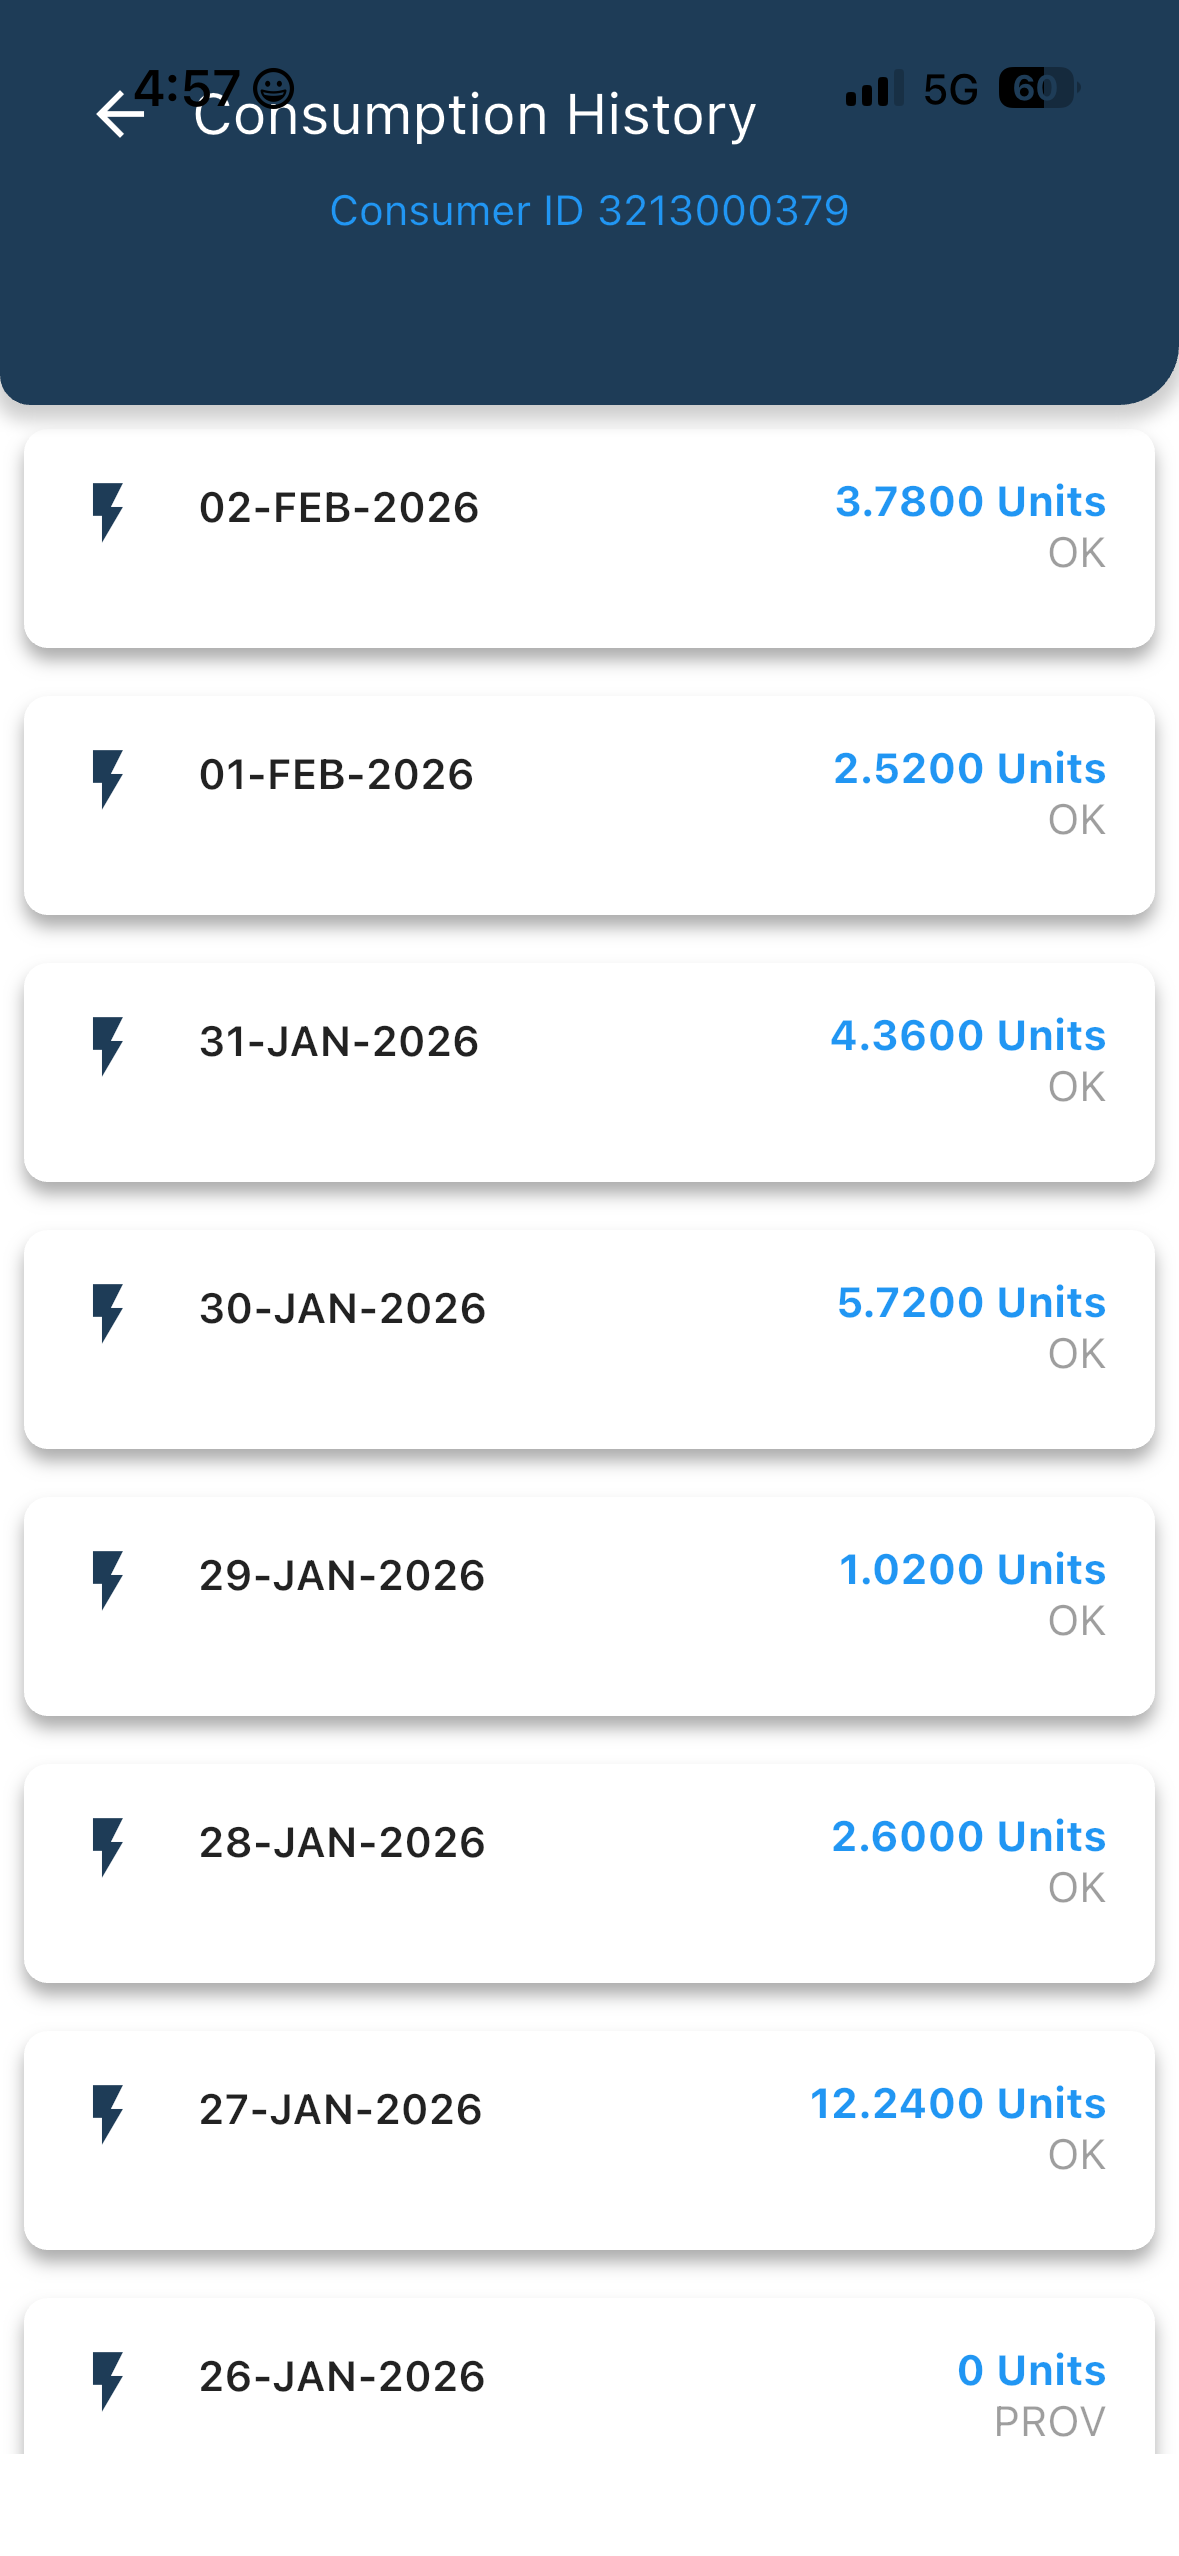Select the 01-FEB-2026 date entry
1179x2556 pixels.
click(x=336, y=774)
